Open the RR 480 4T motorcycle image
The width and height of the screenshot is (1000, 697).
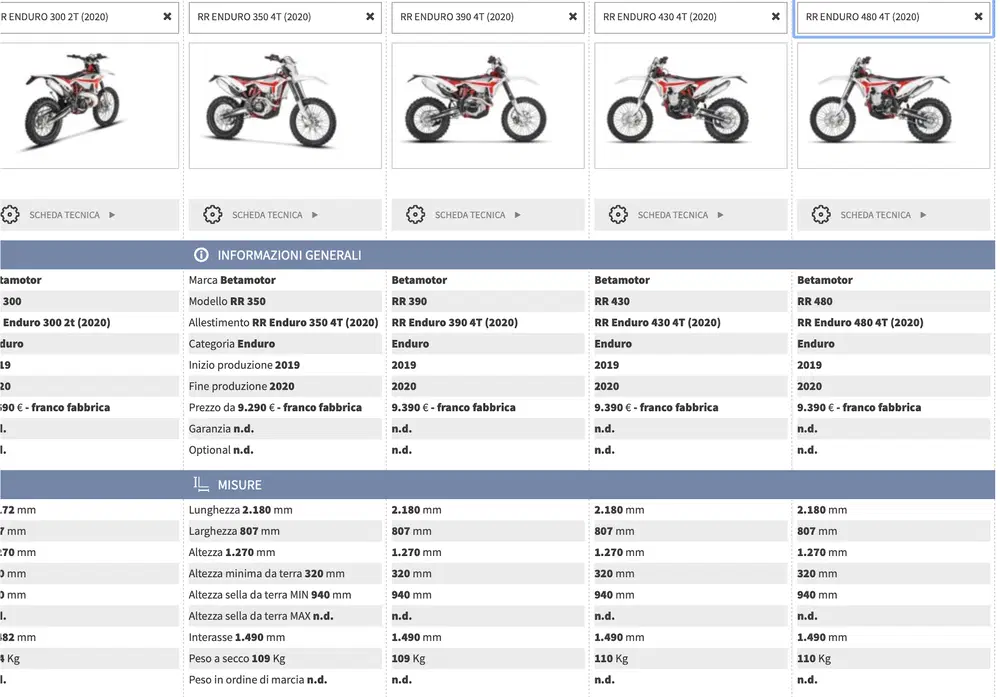click(x=893, y=105)
